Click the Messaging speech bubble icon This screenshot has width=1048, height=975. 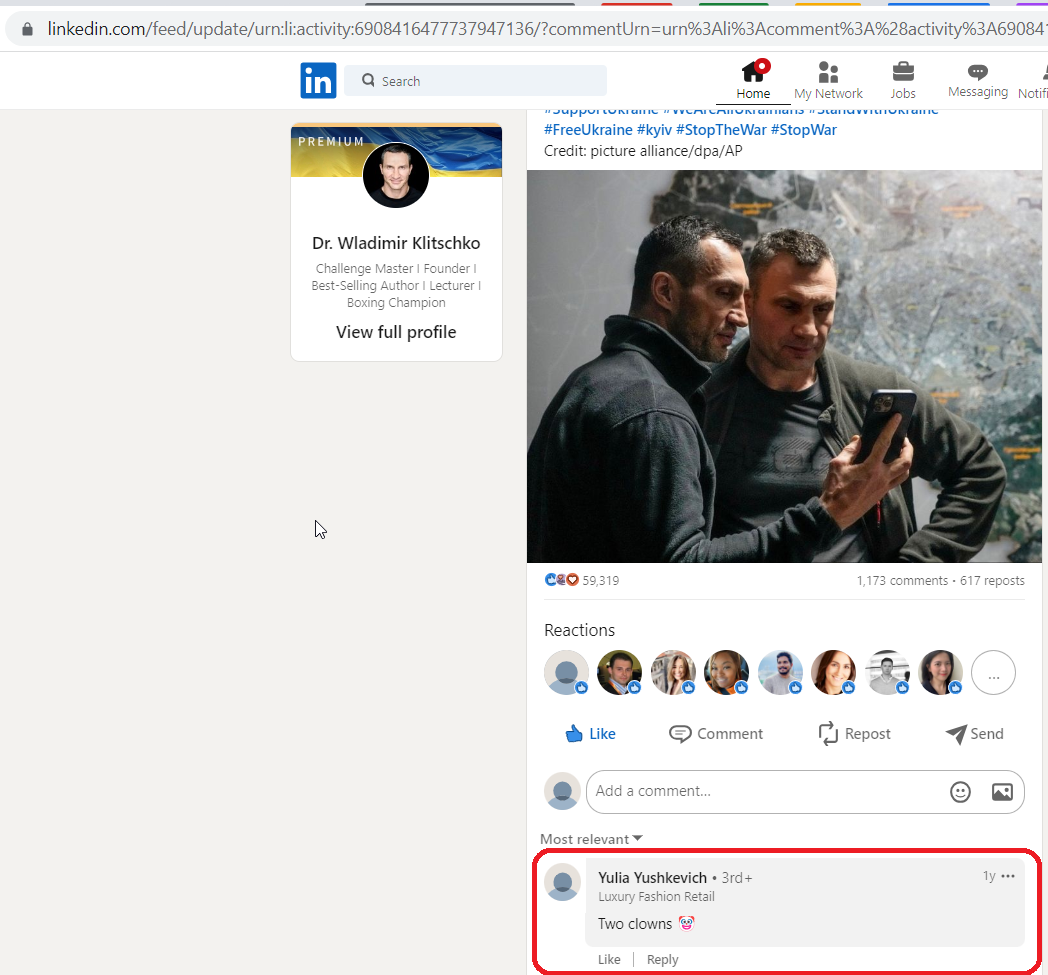[x=978, y=71]
